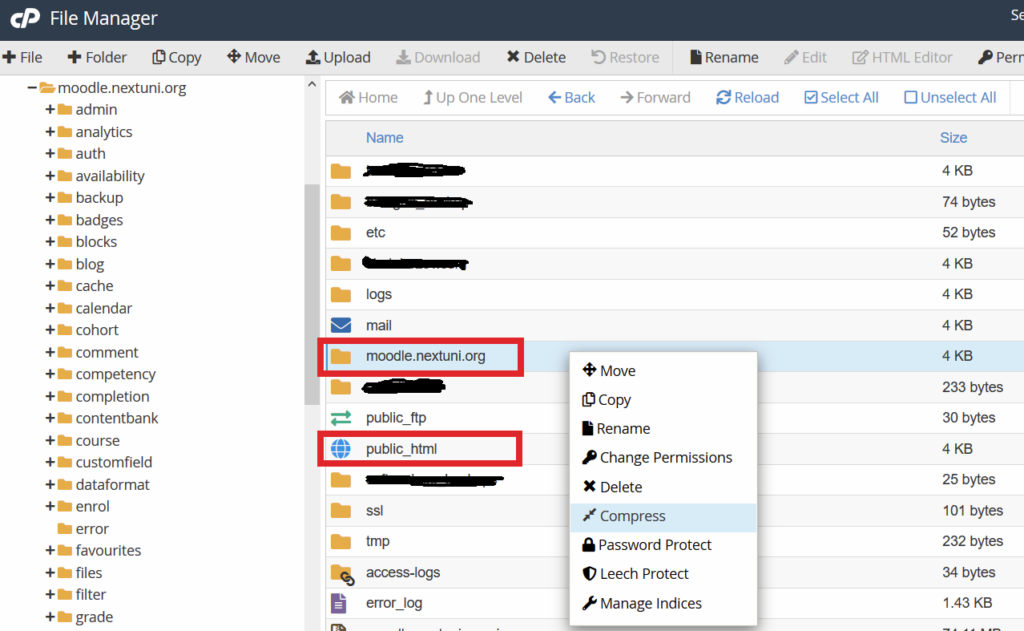1024x631 pixels.
Task: Select the public_ftp row name
Action: [x=396, y=417]
